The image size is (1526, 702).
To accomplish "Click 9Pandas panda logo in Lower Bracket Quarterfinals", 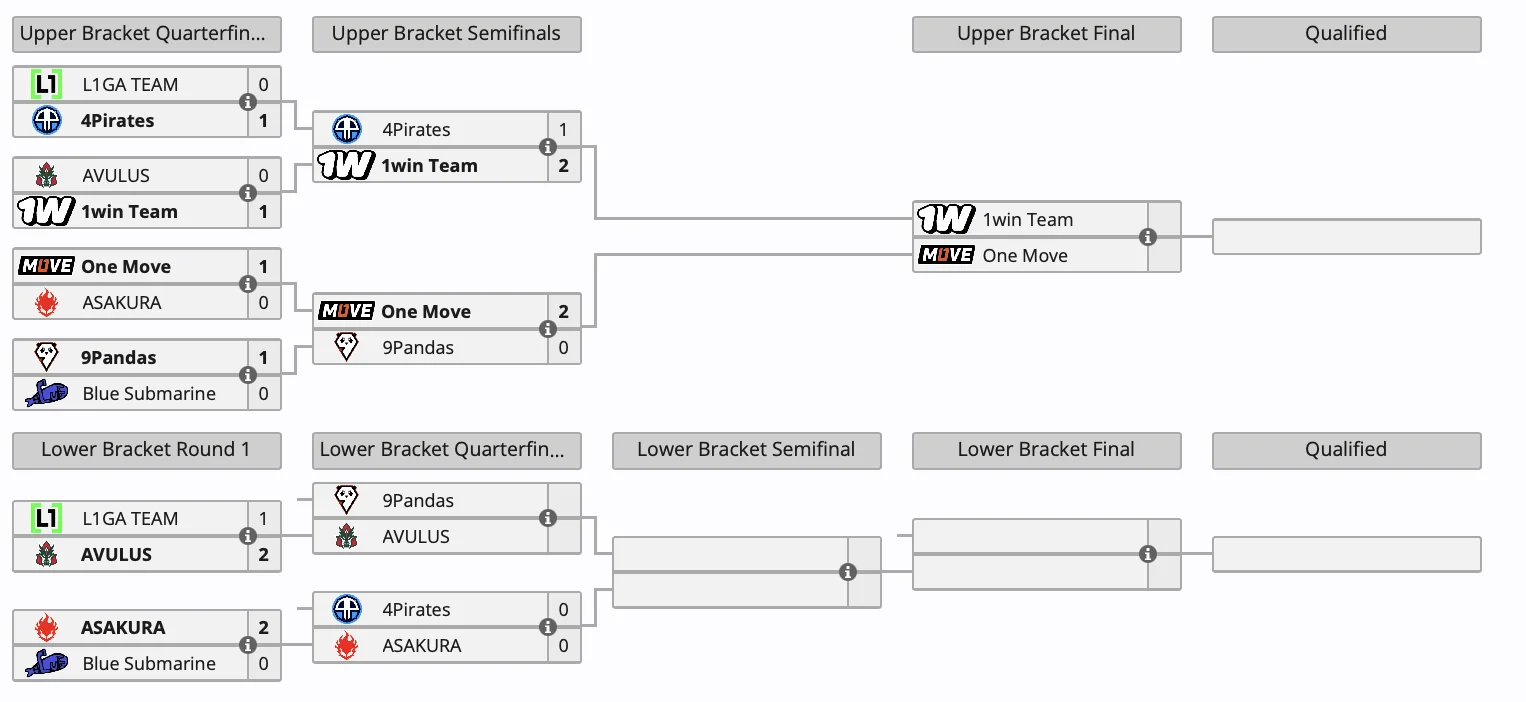I will [346, 500].
